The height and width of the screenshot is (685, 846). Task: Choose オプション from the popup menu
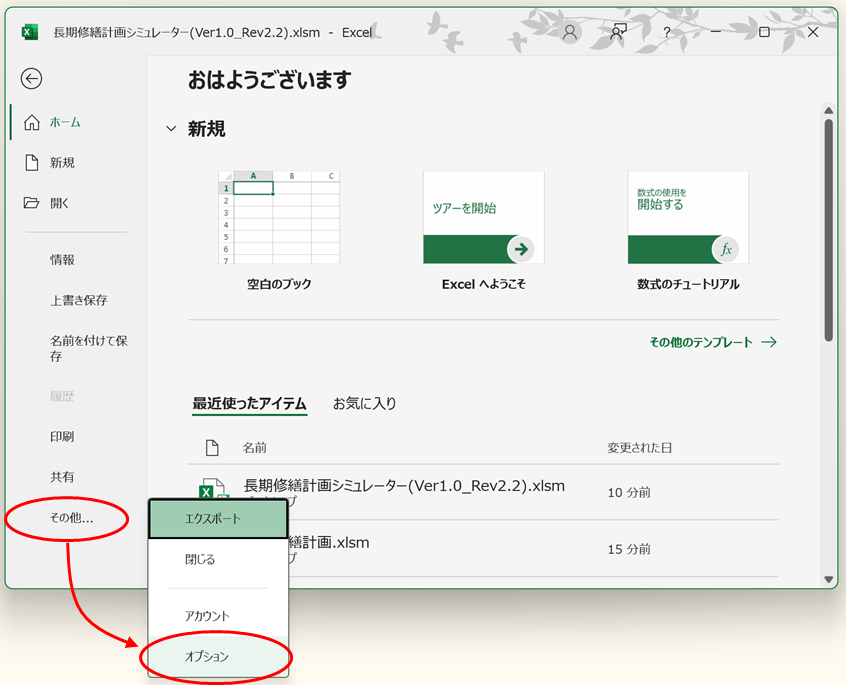pyautogui.click(x=207, y=657)
